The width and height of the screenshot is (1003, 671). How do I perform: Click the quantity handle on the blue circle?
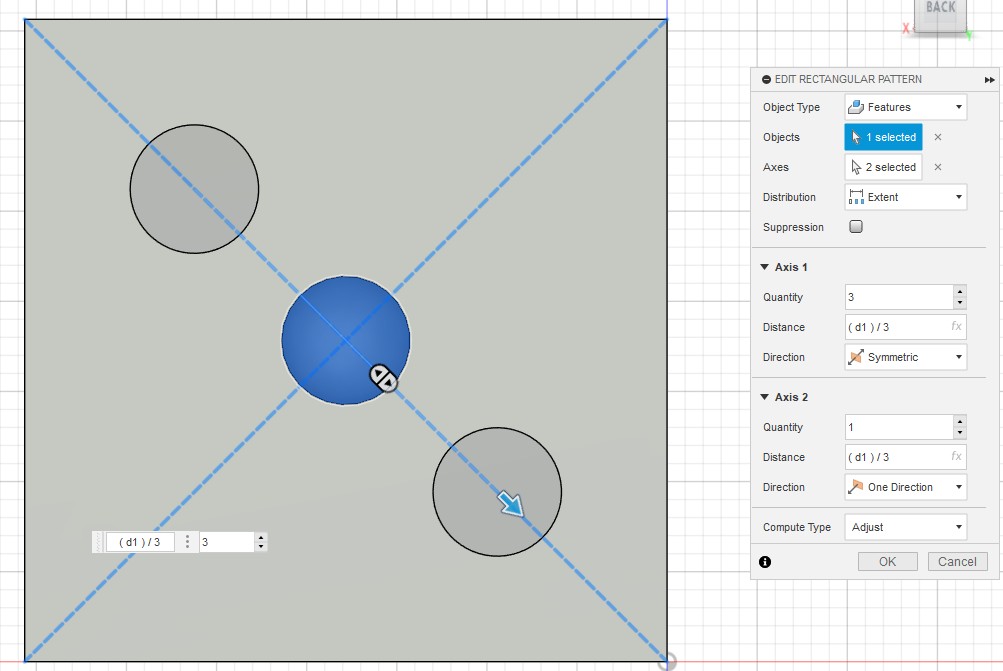pyautogui.click(x=384, y=378)
